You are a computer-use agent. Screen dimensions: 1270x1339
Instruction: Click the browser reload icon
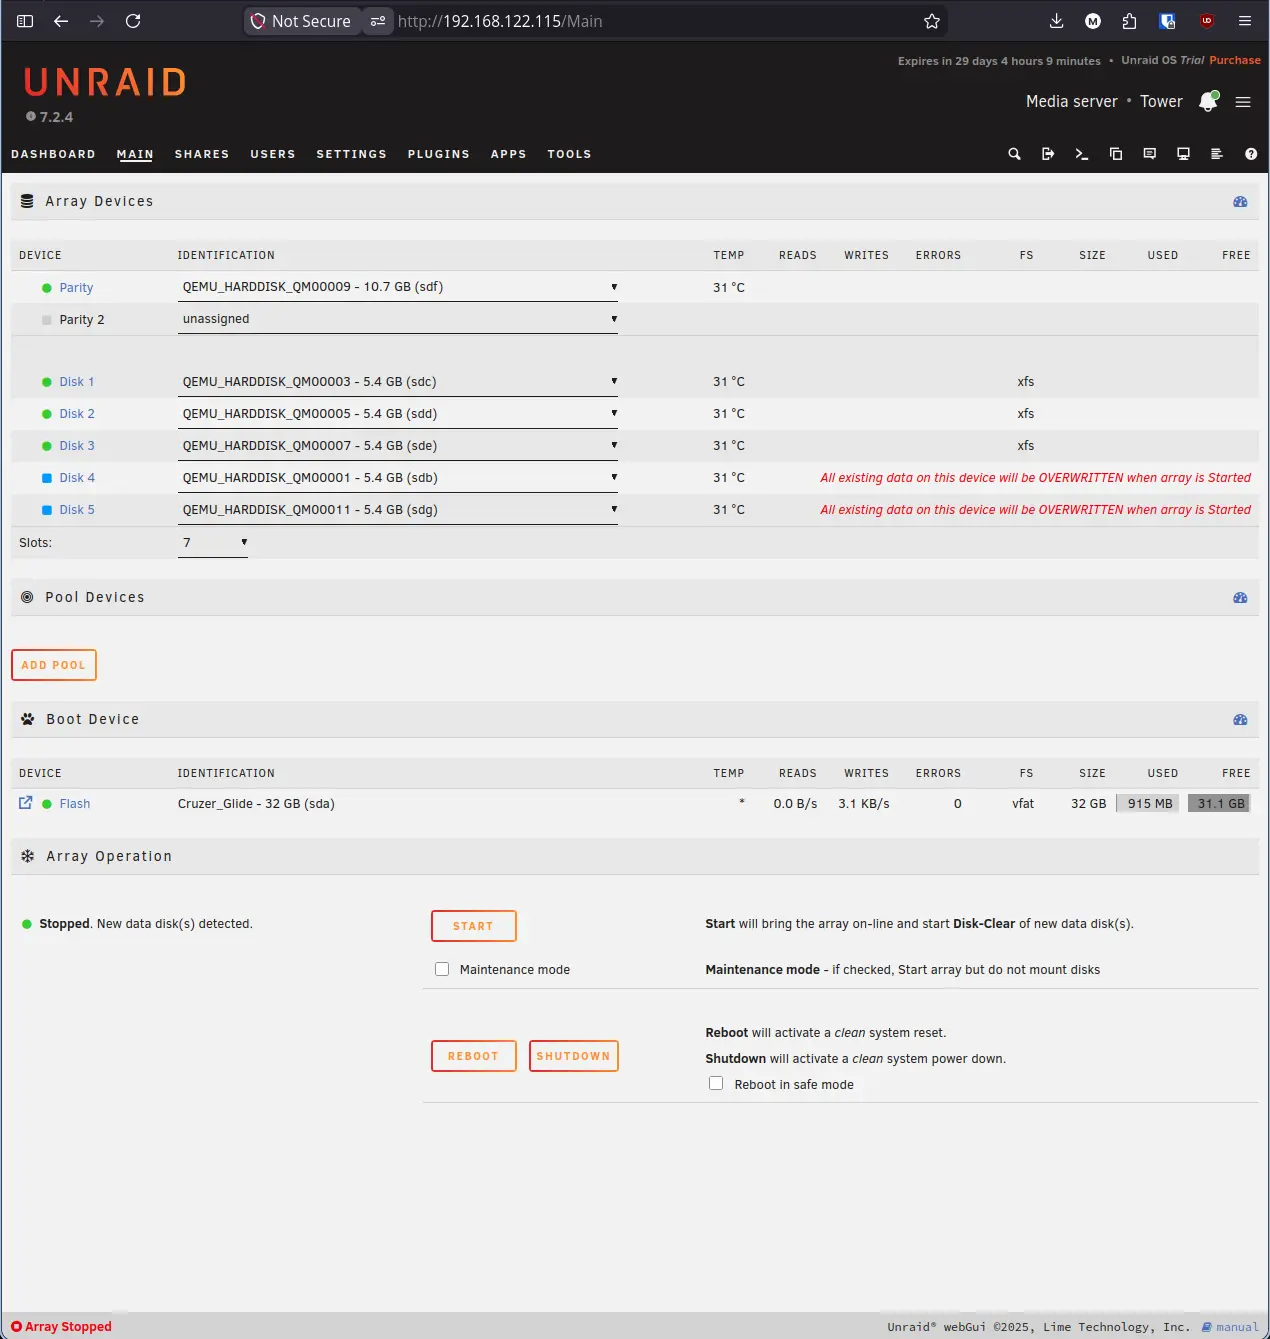[133, 21]
